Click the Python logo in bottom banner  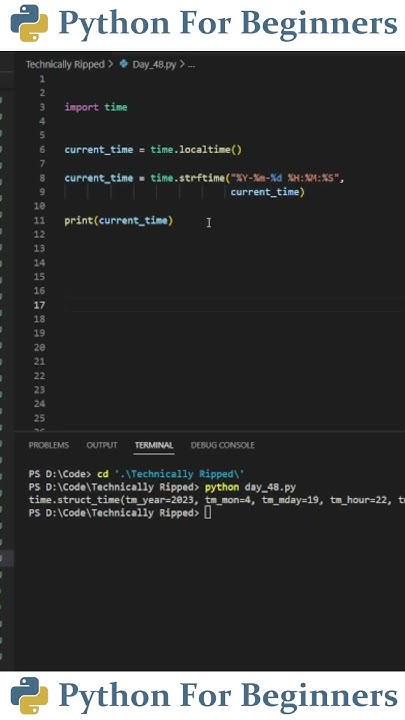(29, 696)
